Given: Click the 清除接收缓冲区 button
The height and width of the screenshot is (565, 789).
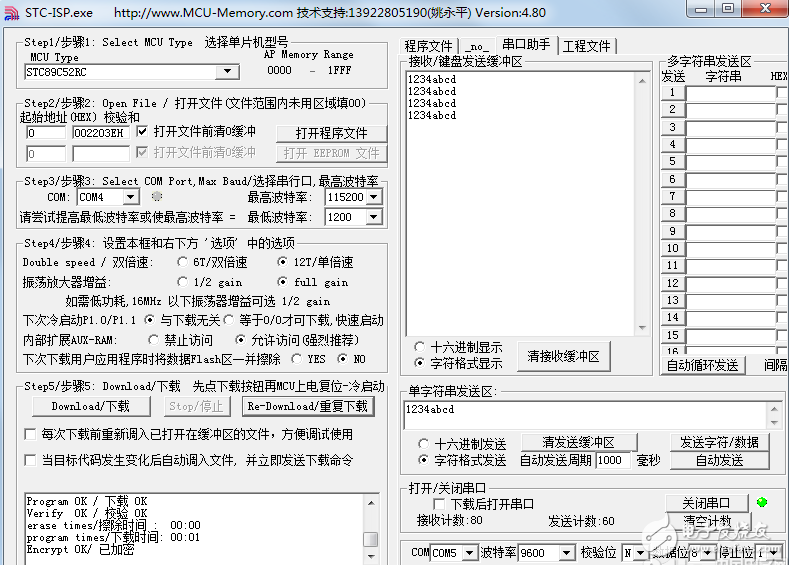Looking at the screenshot, I should (x=564, y=356).
